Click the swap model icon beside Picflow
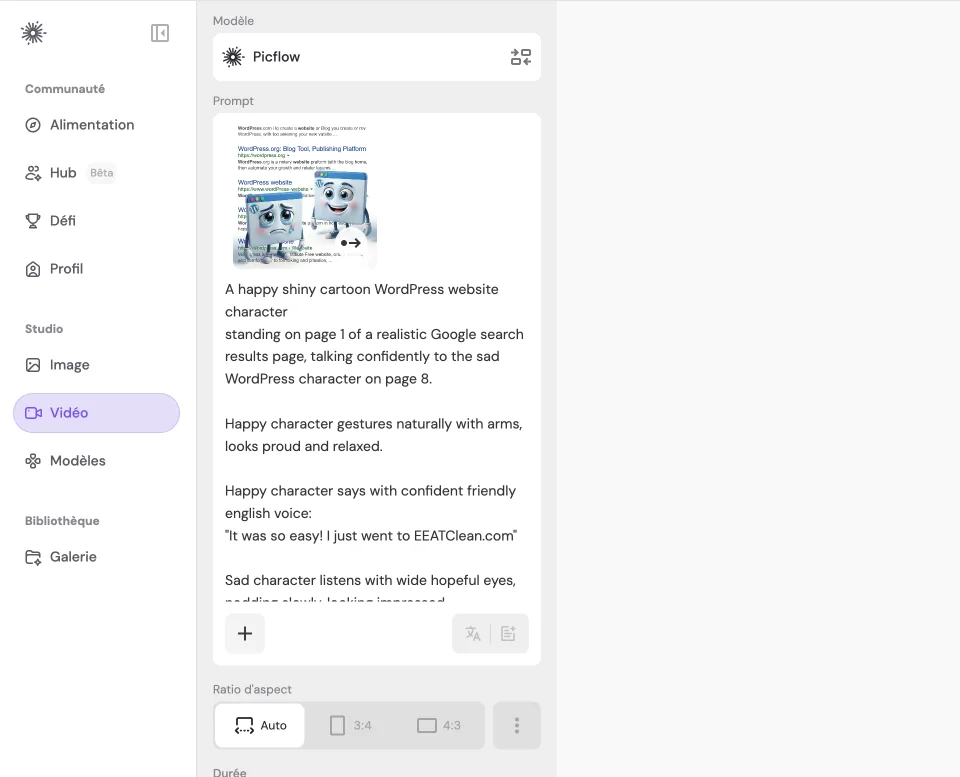The image size is (960, 777). [x=520, y=57]
